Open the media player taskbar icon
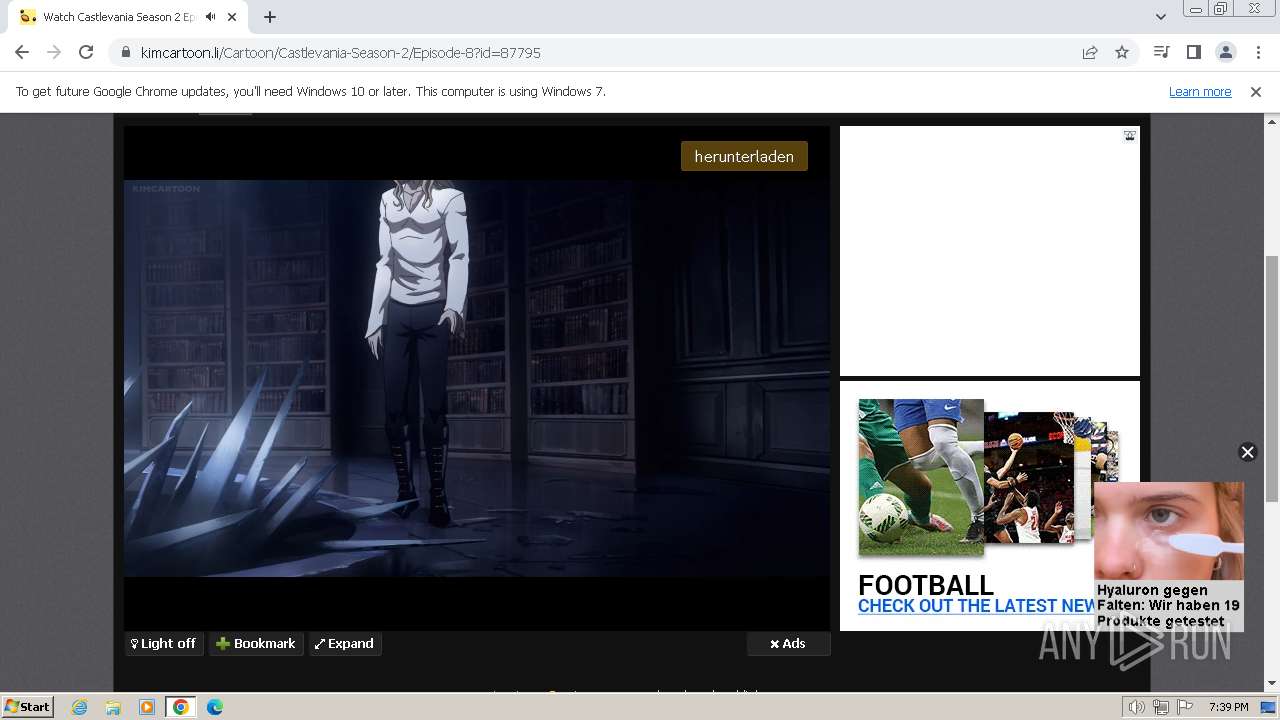The image size is (1280, 720). tap(147, 707)
